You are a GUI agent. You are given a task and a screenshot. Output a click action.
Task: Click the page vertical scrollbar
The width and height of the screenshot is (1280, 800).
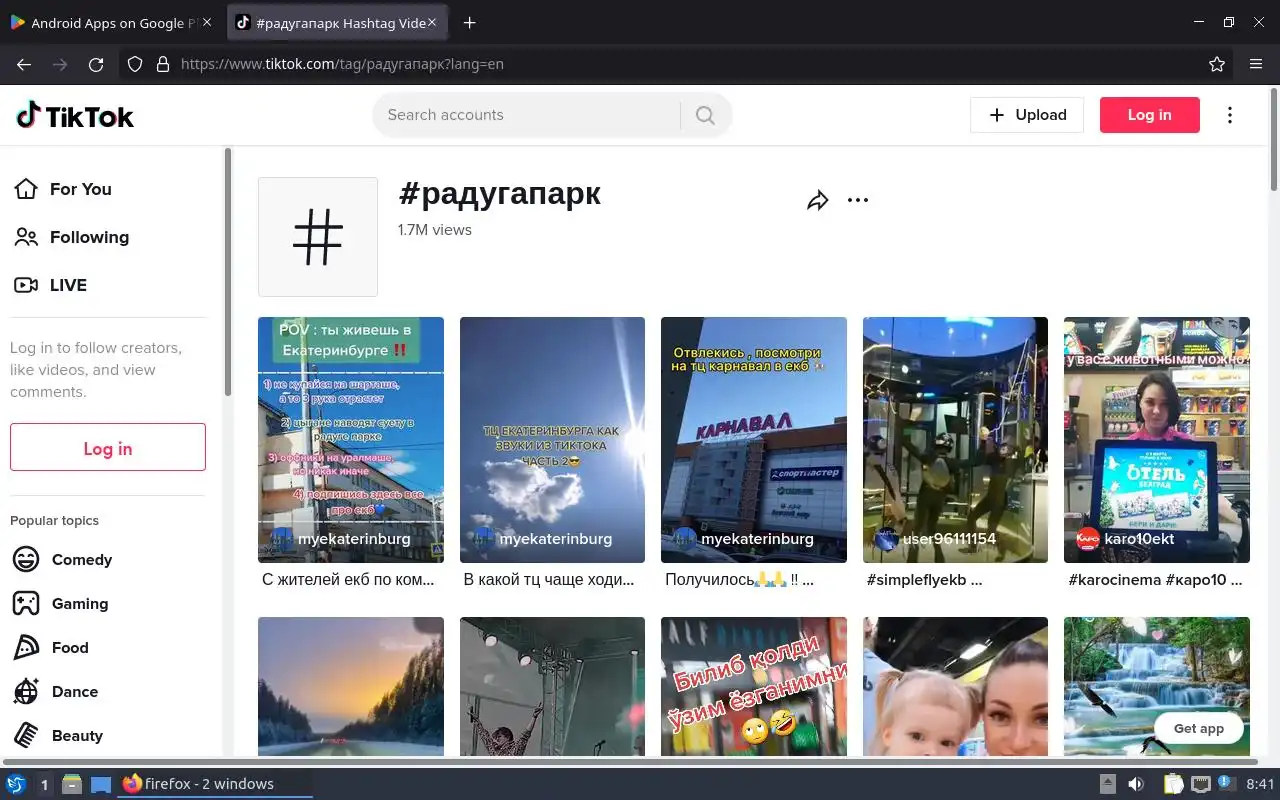coord(1274,140)
